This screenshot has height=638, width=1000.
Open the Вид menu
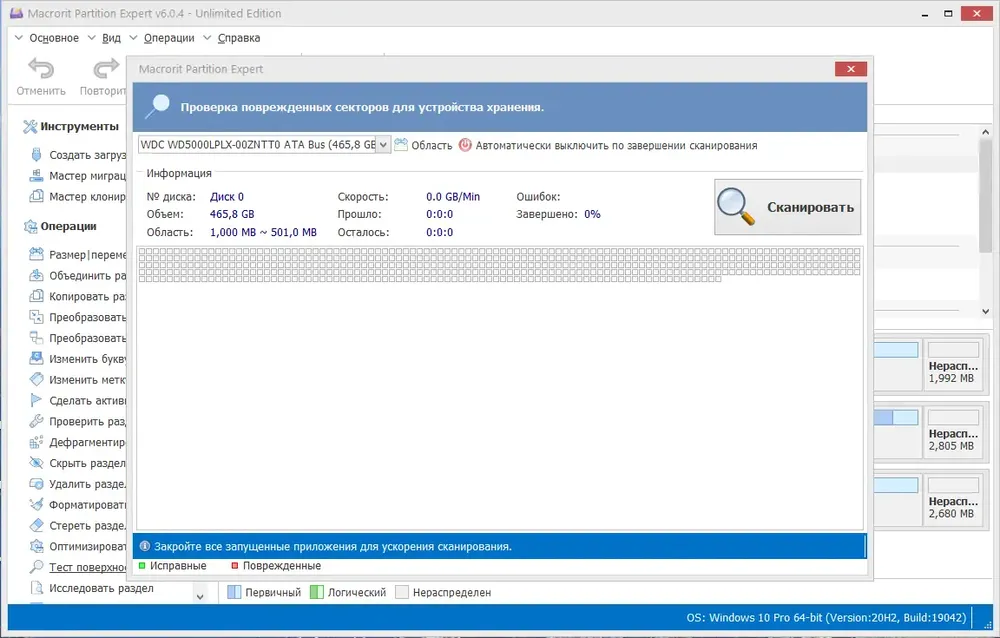point(111,38)
